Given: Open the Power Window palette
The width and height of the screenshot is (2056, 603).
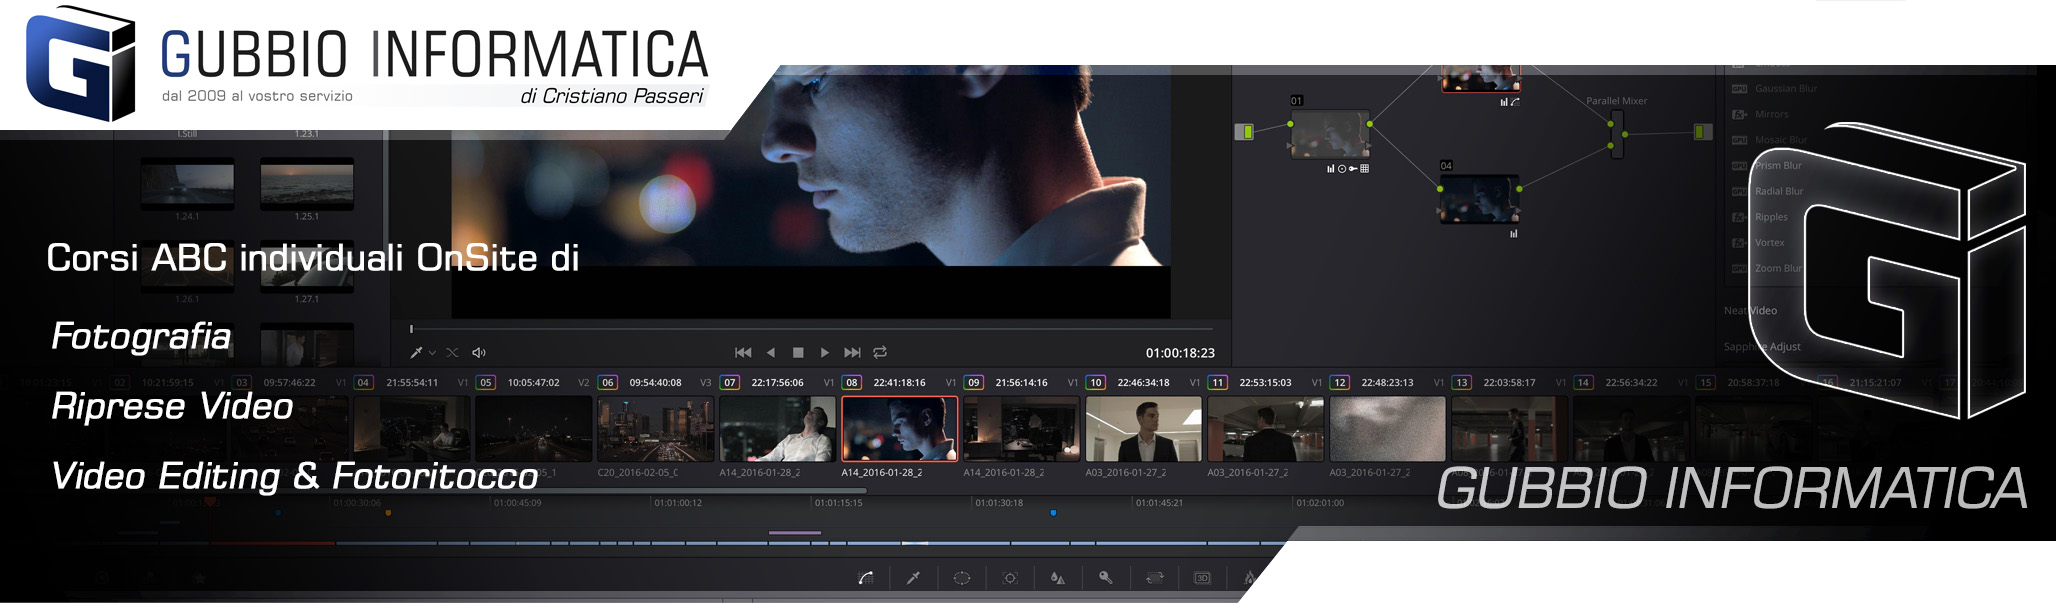Looking at the screenshot, I should click(x=961, y=578).
